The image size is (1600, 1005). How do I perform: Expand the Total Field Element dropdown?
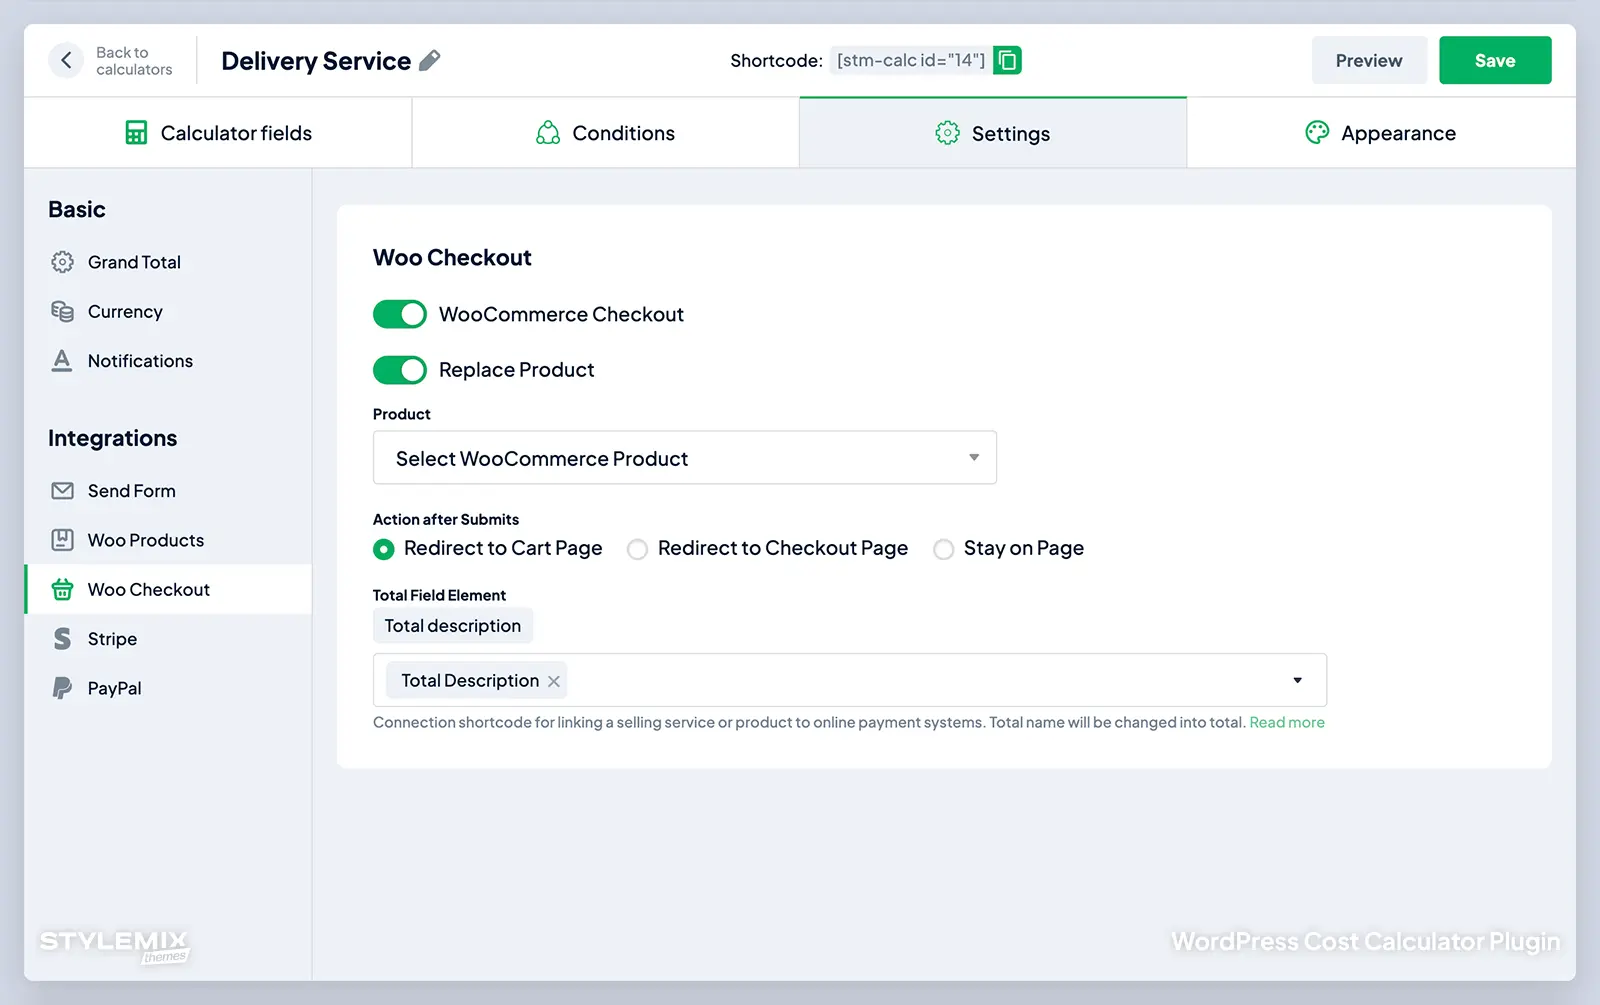click(1297, 680)
